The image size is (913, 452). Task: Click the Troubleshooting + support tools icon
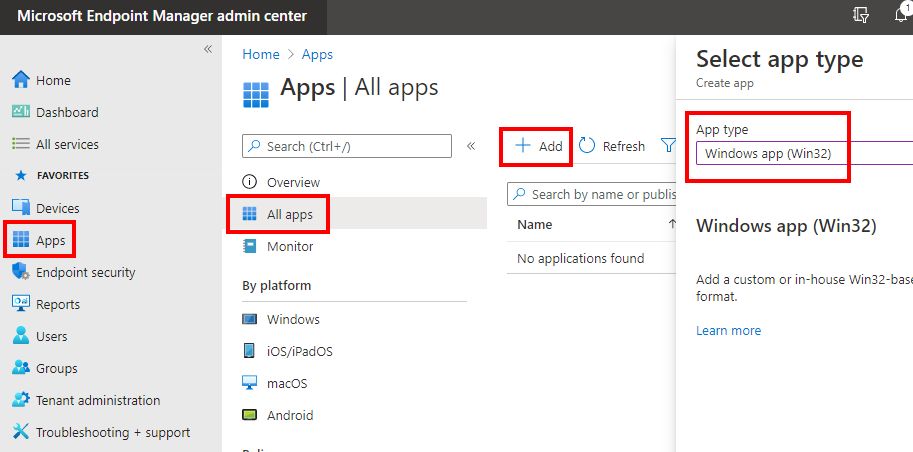click(x=20, y=432)
